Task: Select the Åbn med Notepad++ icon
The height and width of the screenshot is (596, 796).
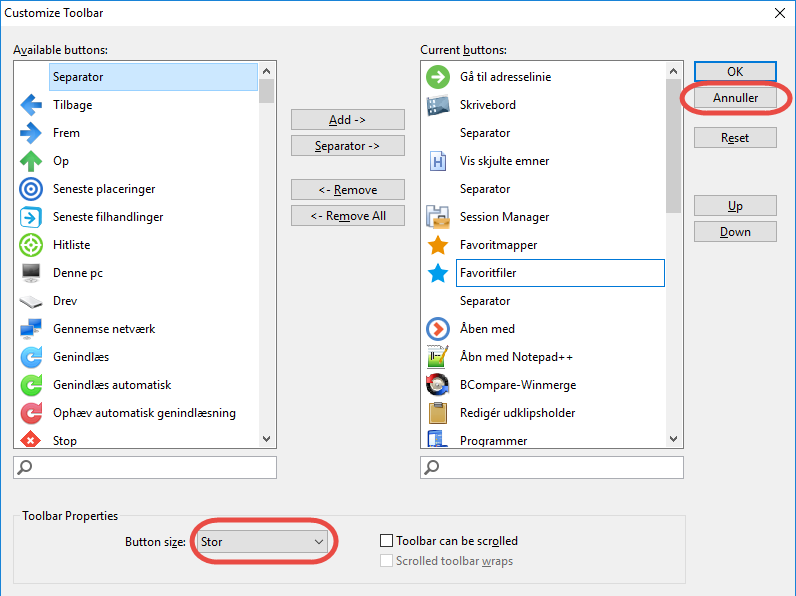Action: click(x=438, y=357)
